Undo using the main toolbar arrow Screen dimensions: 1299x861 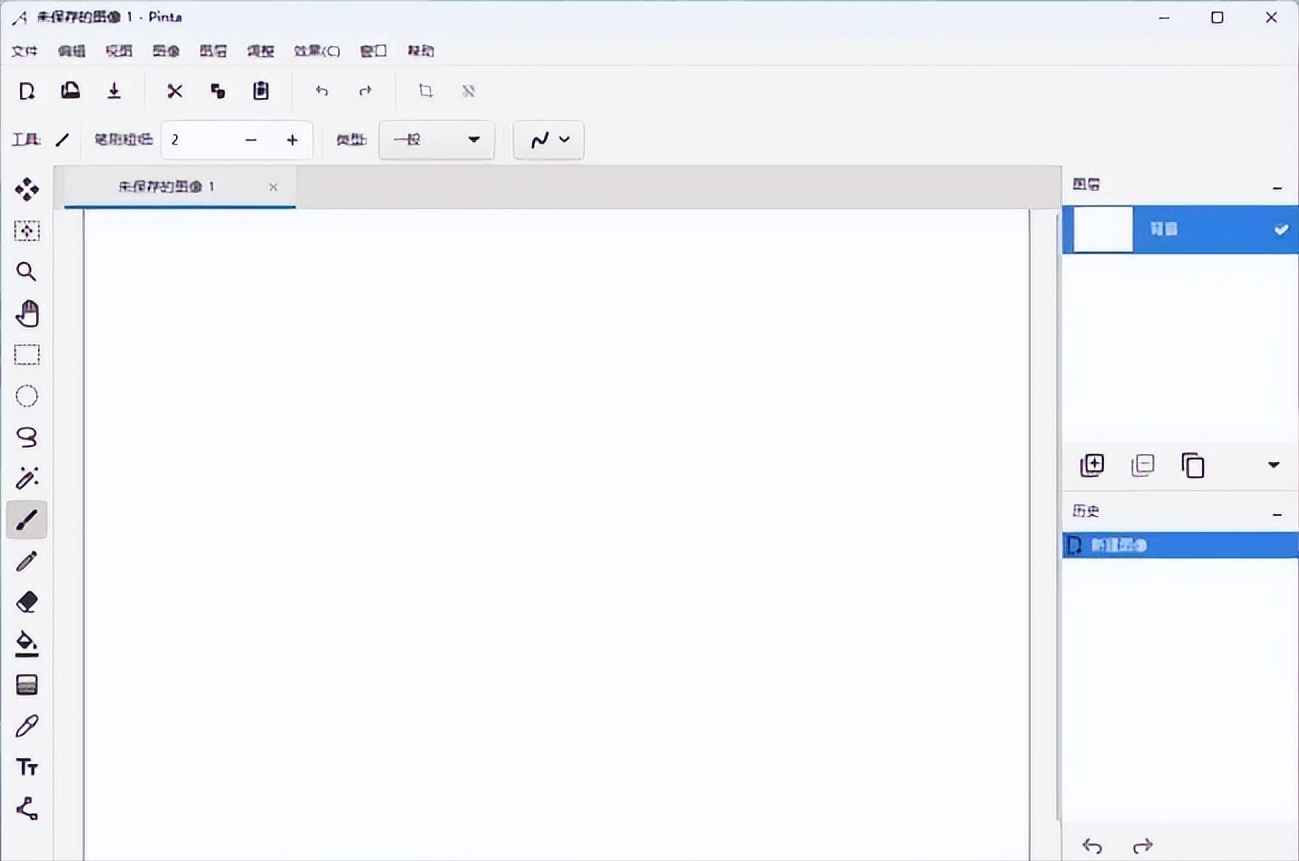click(x=322, y=91)
